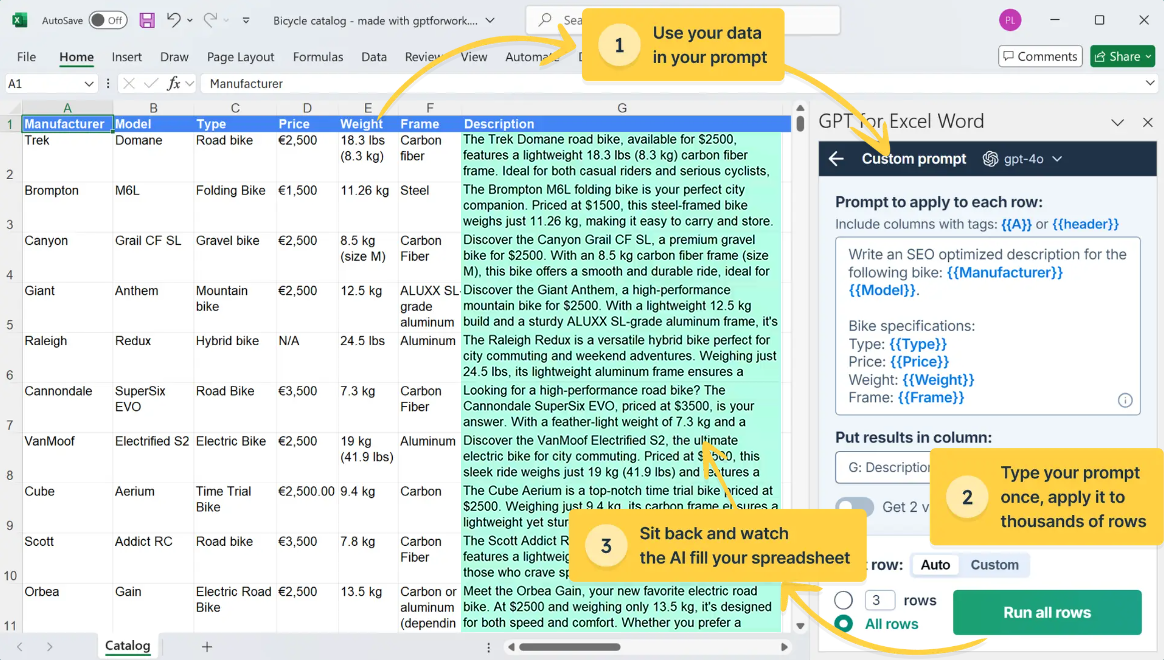The height and width of the screenshot is (660, 1164).
Task: Select the Custom row option
Action: 995,565
